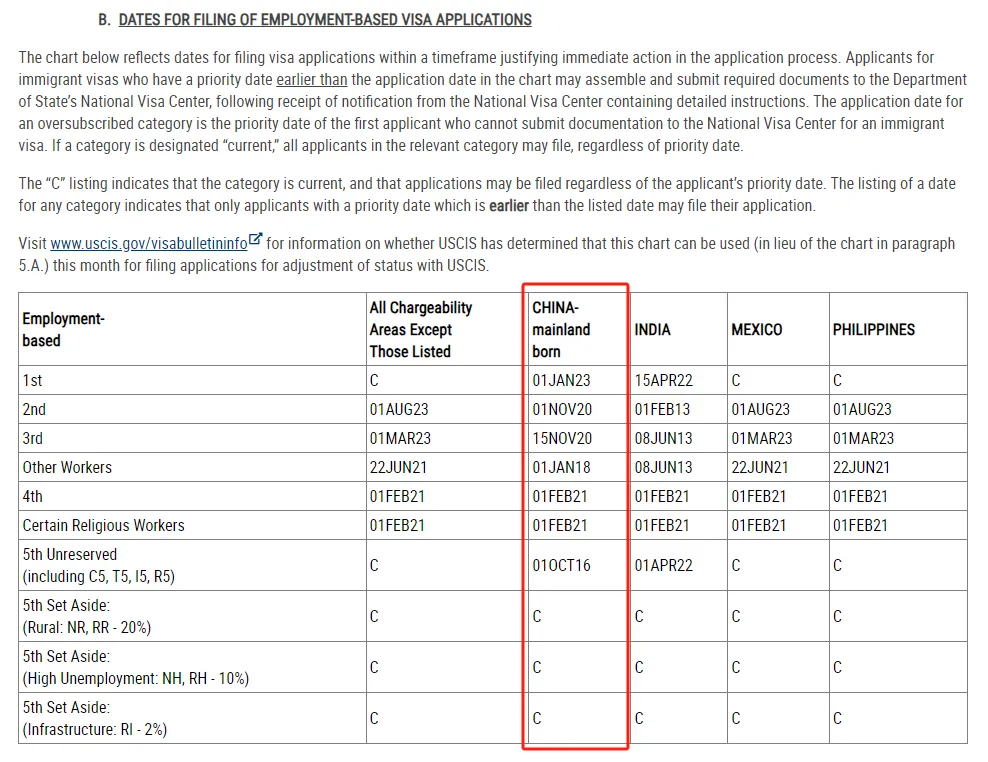
Task: Click the section heading about employment-based visa filing dates
Action: (x=325, y=19)
